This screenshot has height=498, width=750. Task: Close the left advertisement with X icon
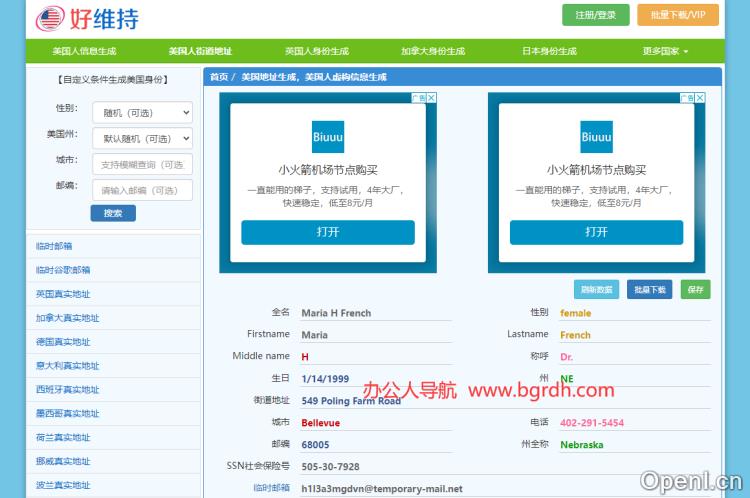click(x=431, y=98)
